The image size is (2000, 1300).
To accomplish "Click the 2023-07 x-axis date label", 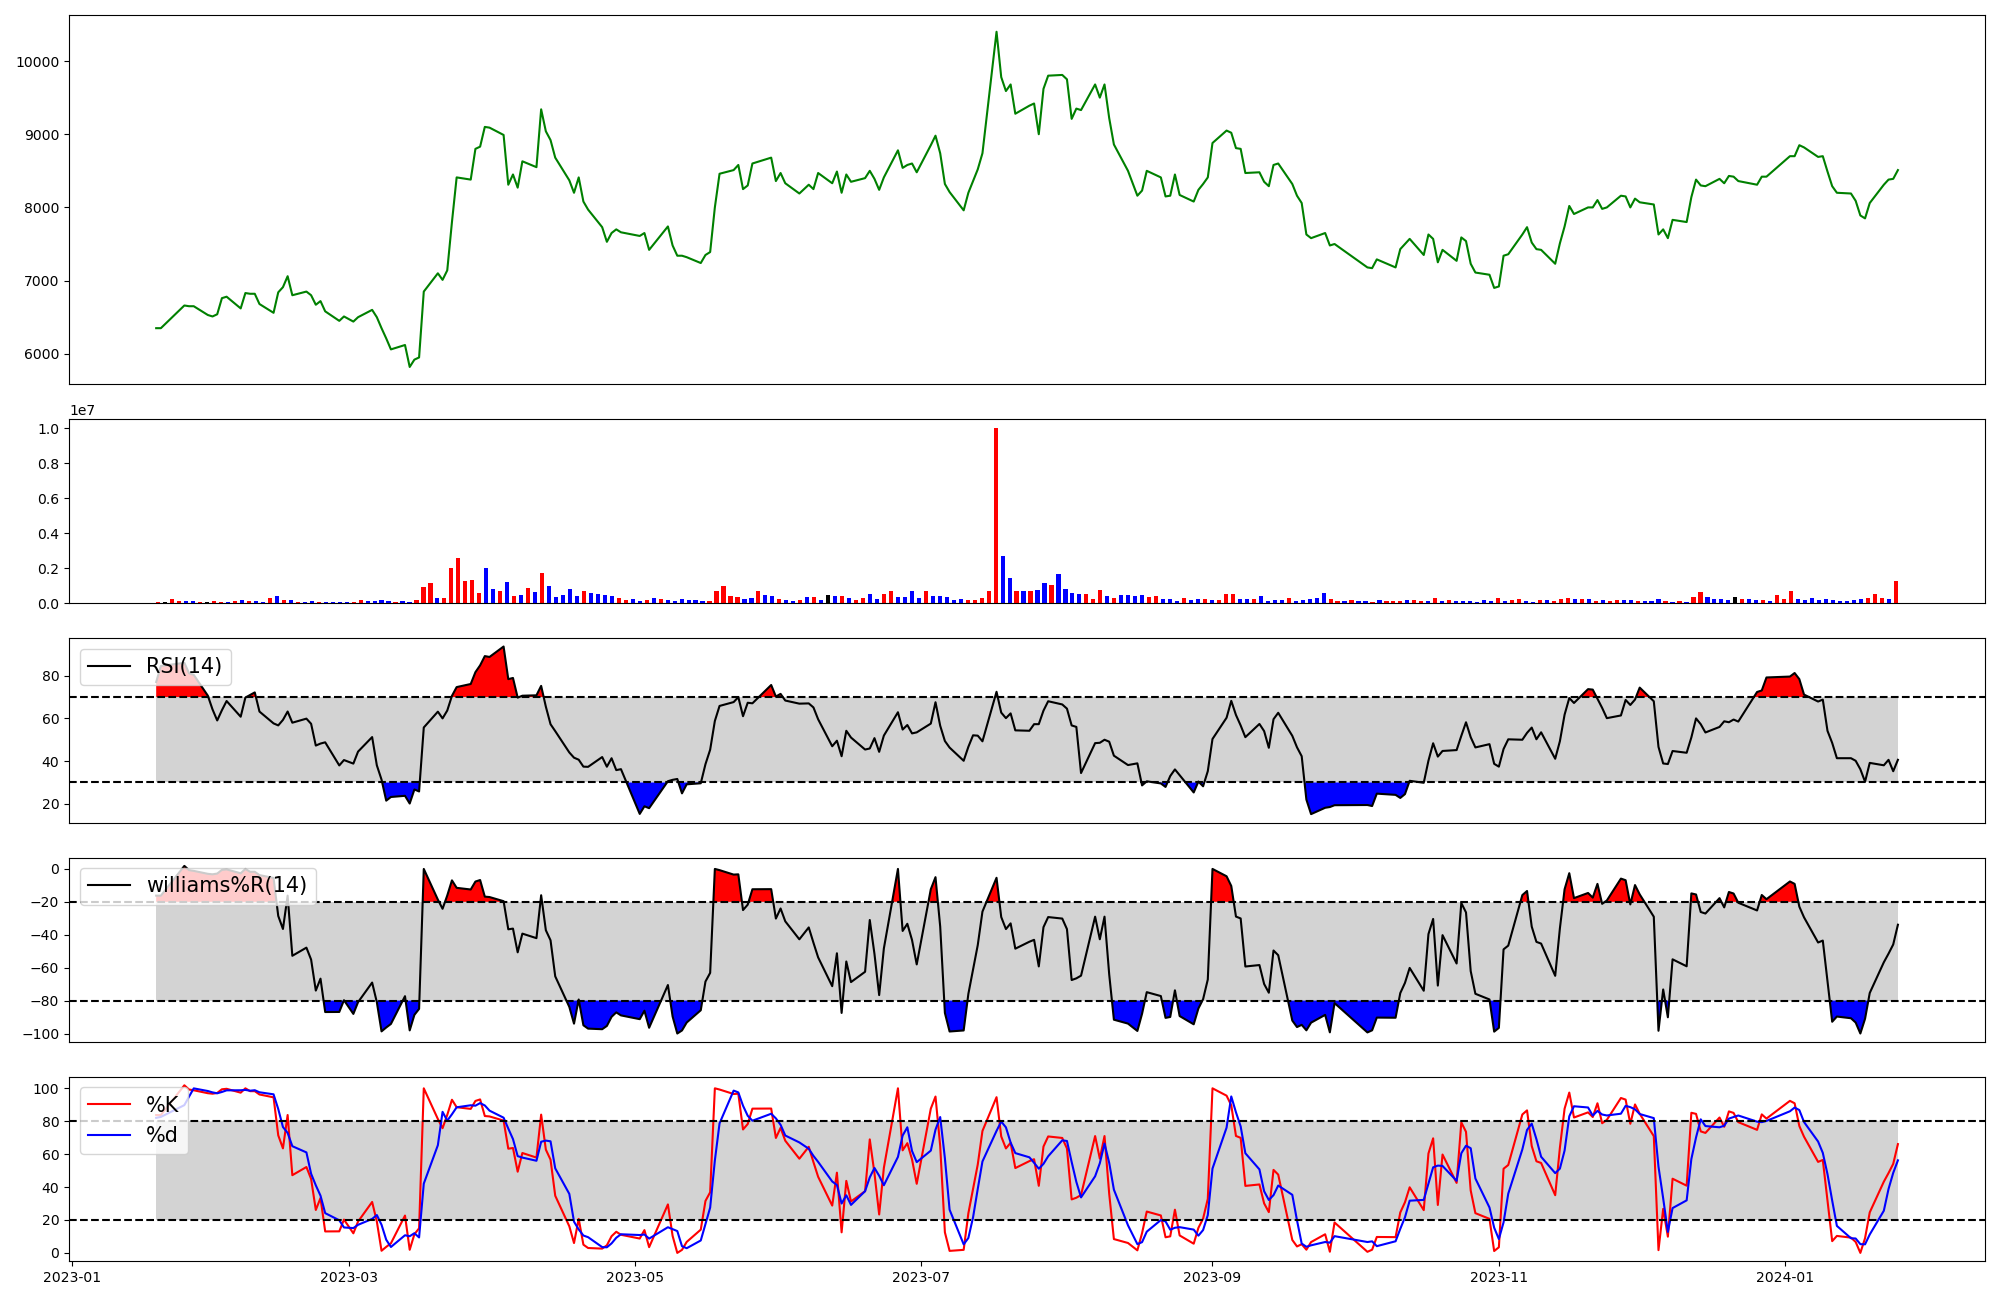I will tap(921, 1277).
